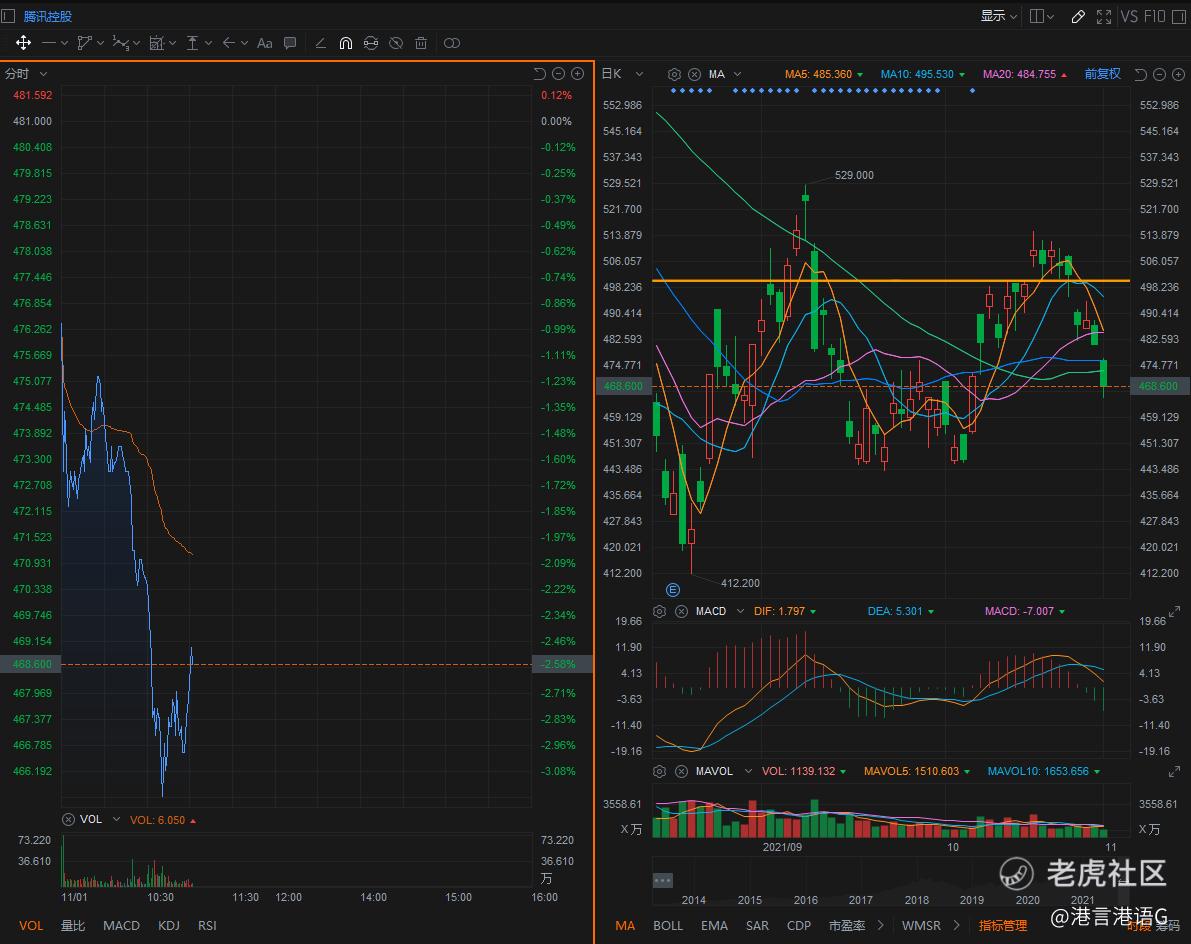Open settings gear for MACD indicator
The height and width of the screenshot is (944, 1191).
(x=660, y=611)
